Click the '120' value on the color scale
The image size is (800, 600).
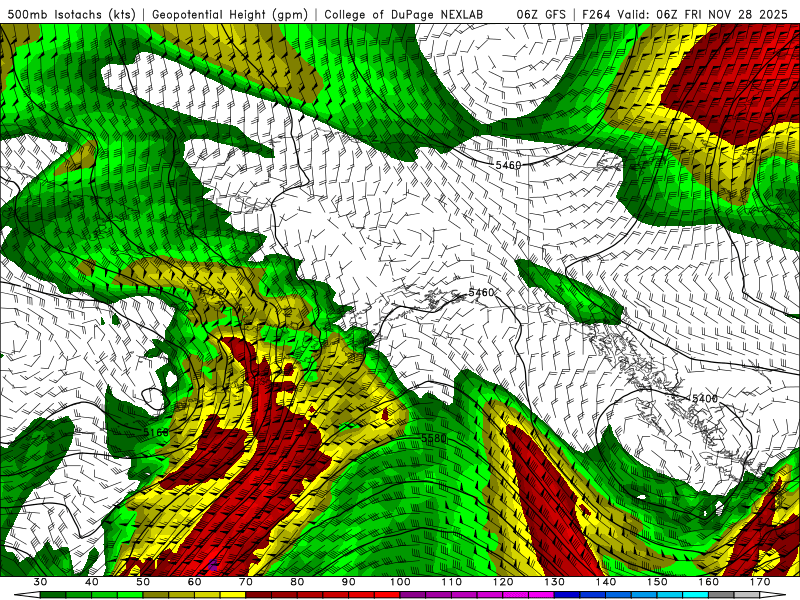click(x=503, y=582)
